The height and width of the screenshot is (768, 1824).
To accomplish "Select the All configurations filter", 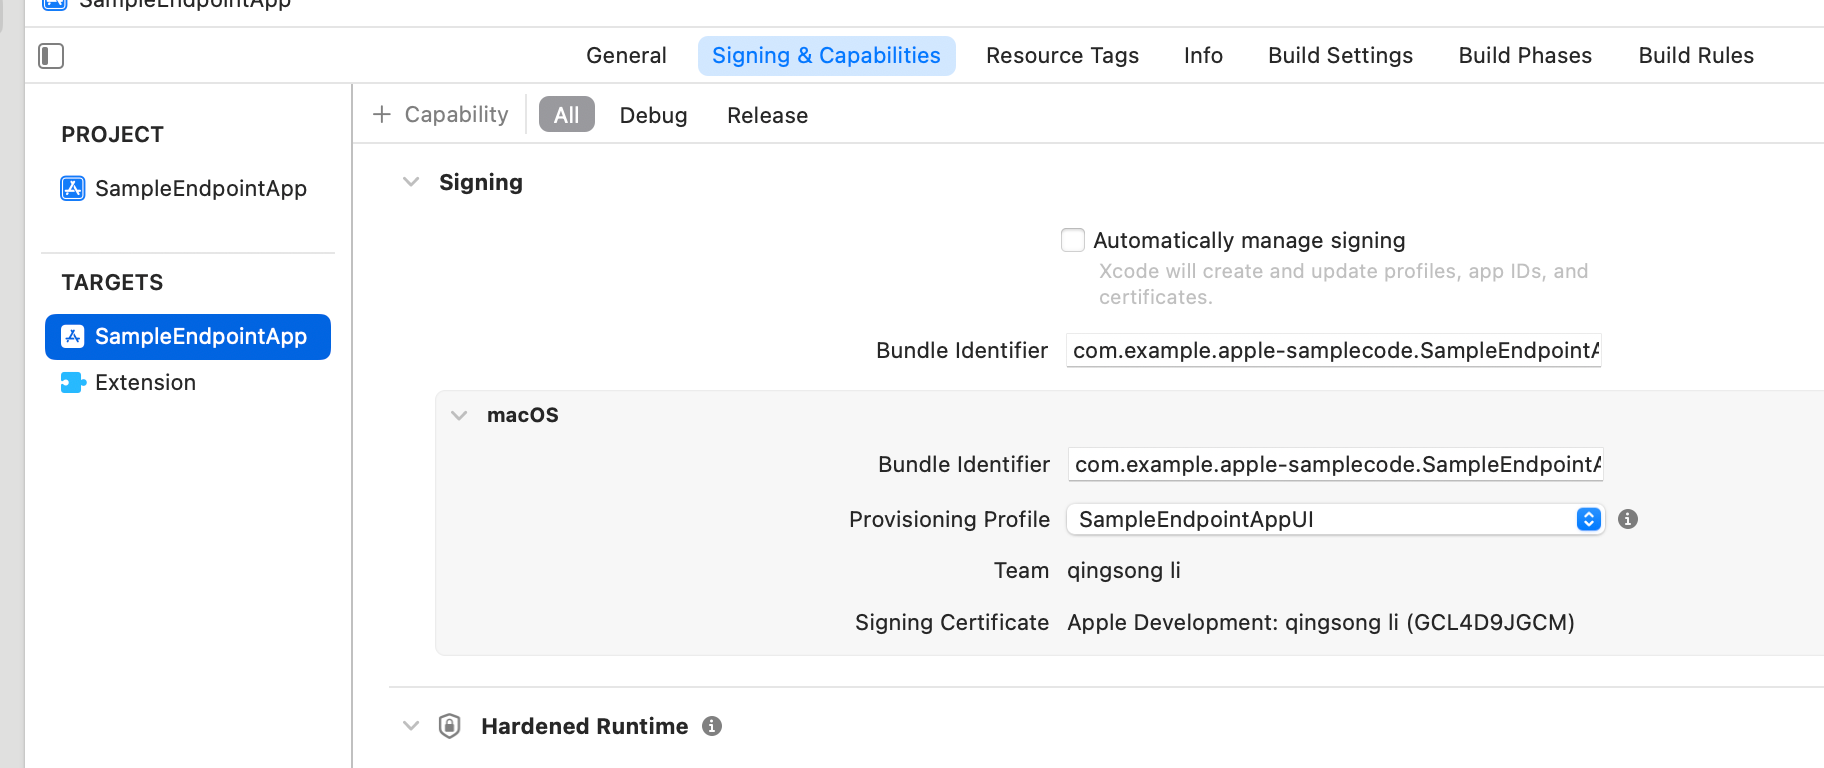I will coord(566,115).
